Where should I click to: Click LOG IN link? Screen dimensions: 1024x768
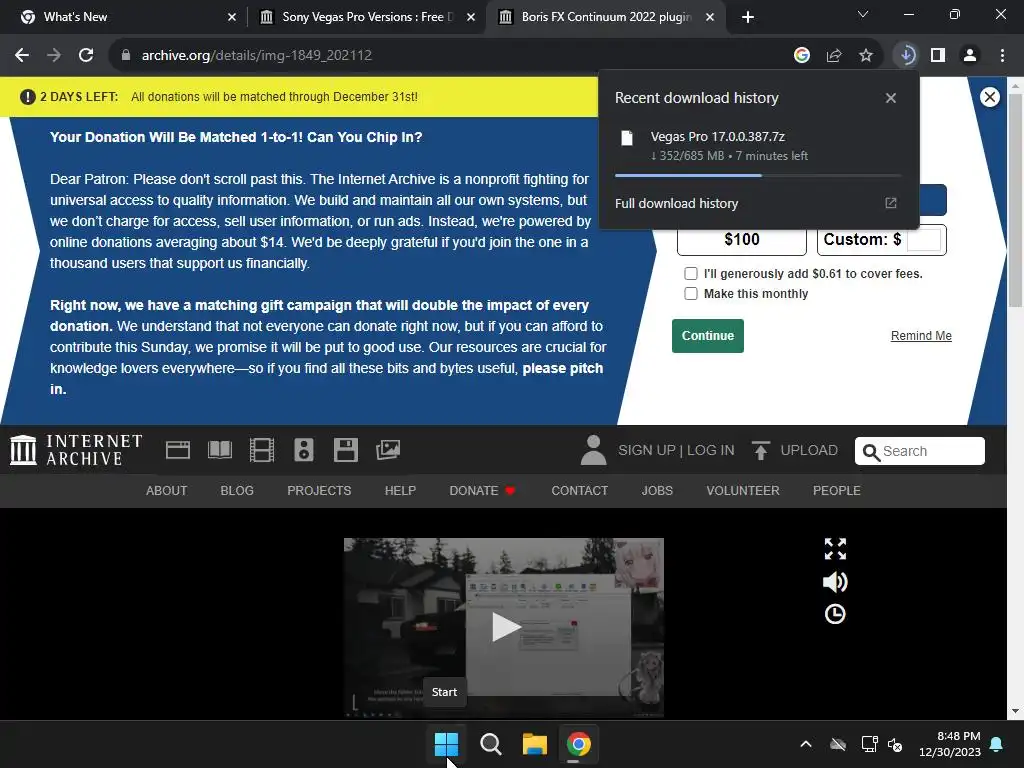[x=711, y=451]
